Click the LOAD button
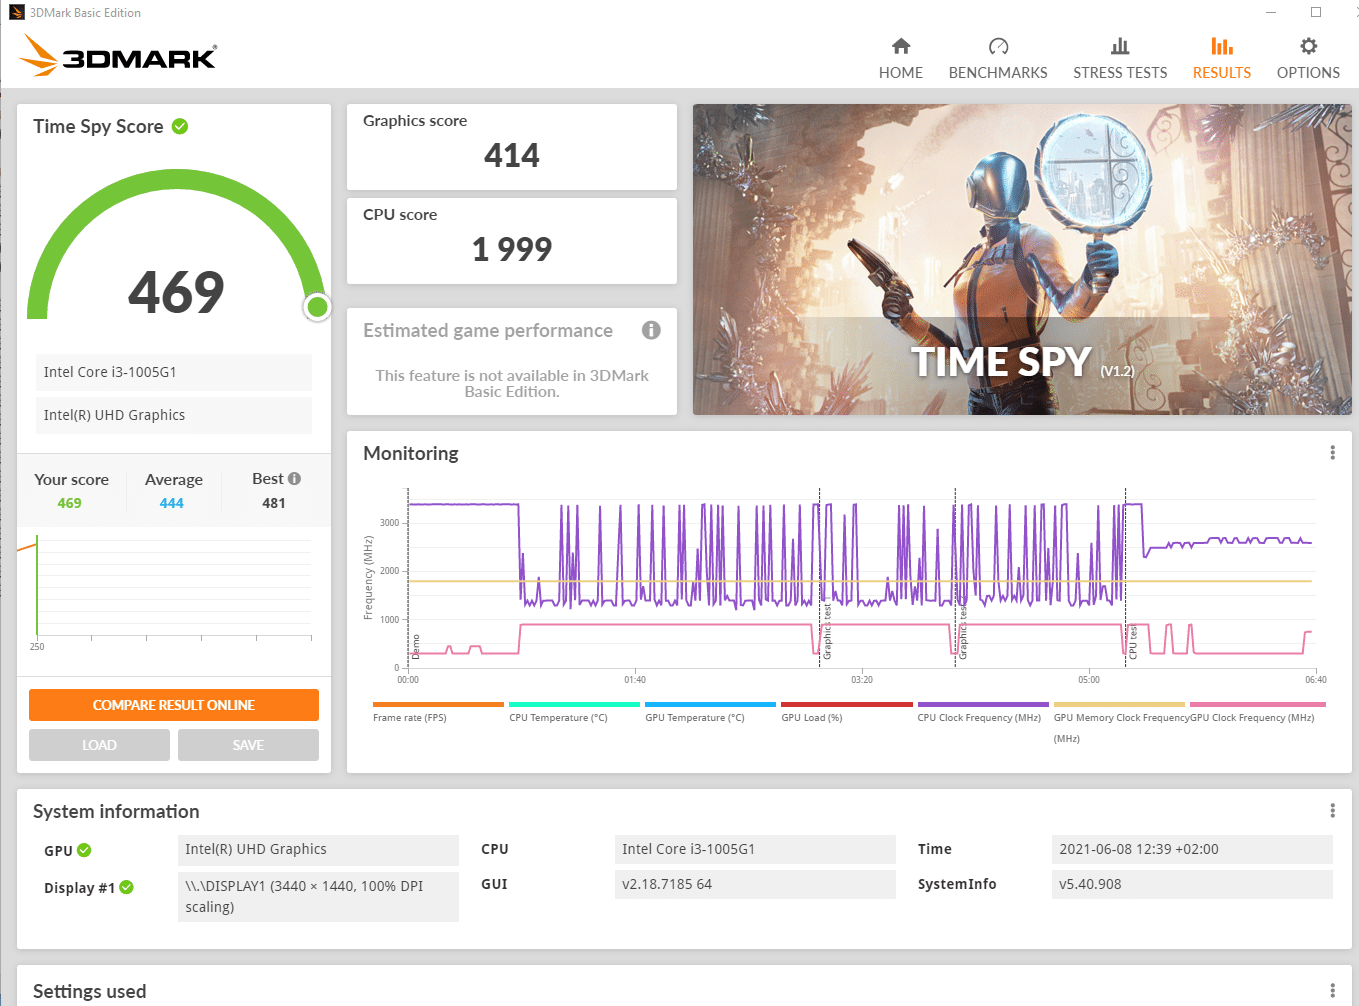 pos(99,745)
